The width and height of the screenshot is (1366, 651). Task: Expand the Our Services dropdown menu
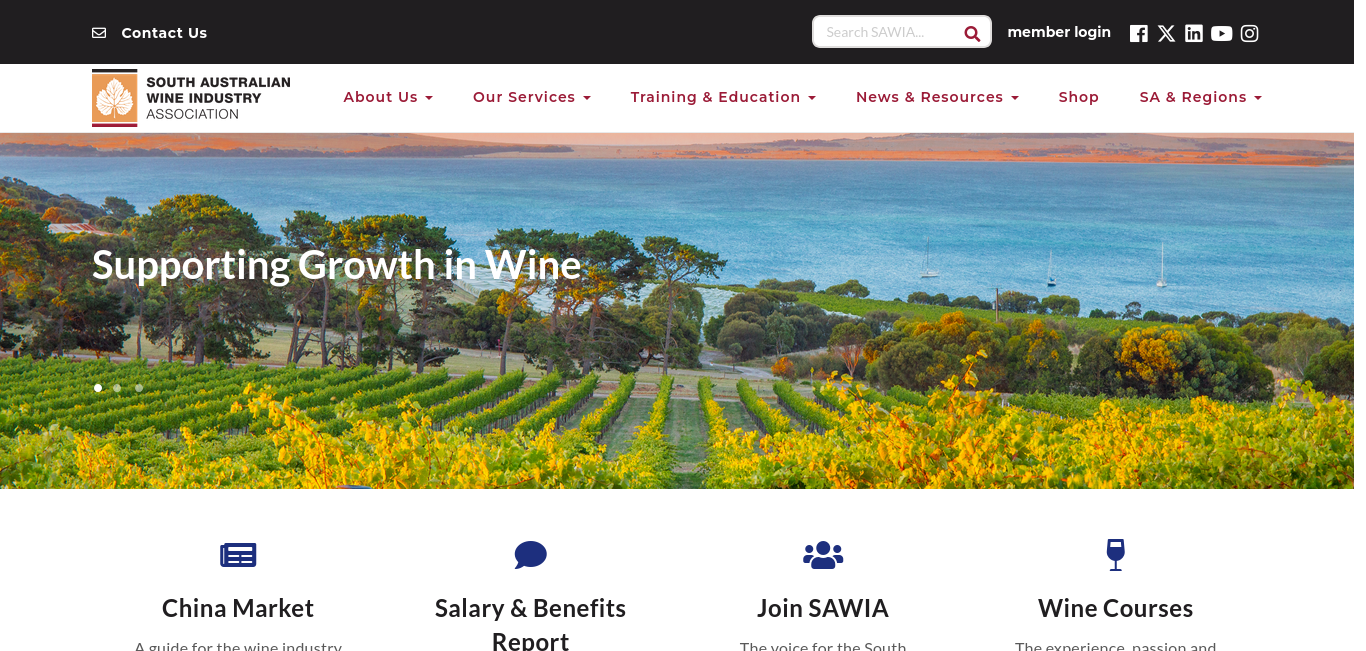(532, 97)
